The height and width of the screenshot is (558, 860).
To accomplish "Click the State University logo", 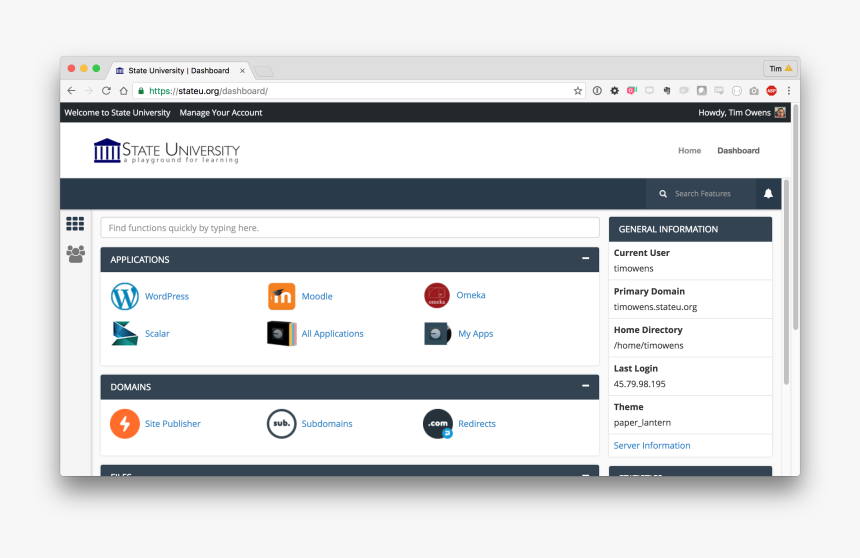I will (x=167, y=151).
